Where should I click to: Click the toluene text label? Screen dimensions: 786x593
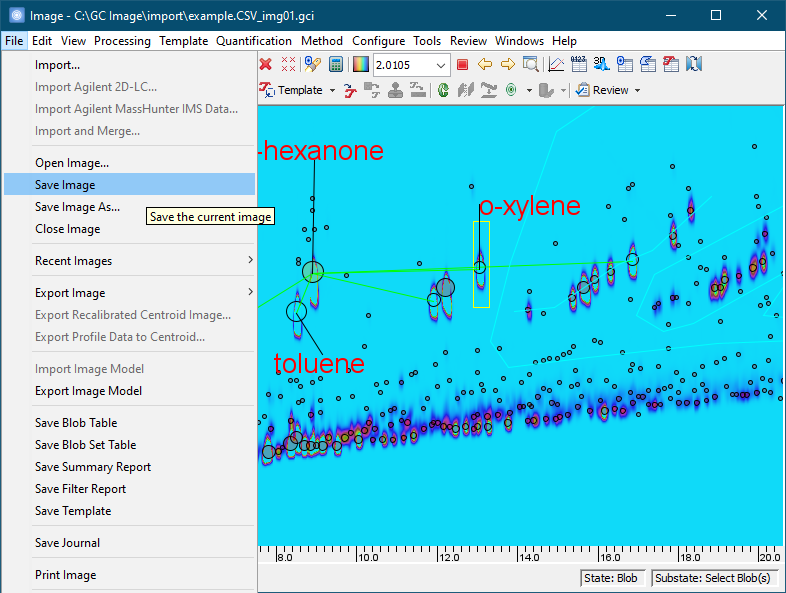click(319, 363)
